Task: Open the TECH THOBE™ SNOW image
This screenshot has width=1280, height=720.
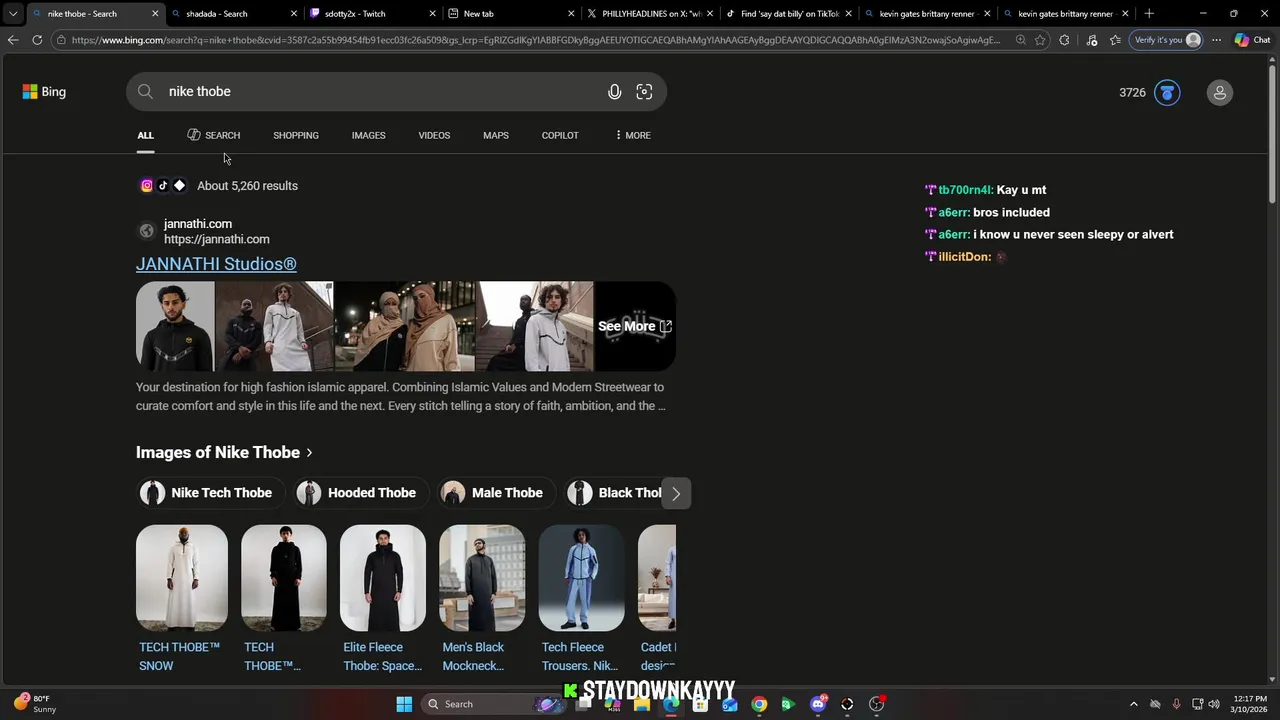Action: (x=181, y=578)
